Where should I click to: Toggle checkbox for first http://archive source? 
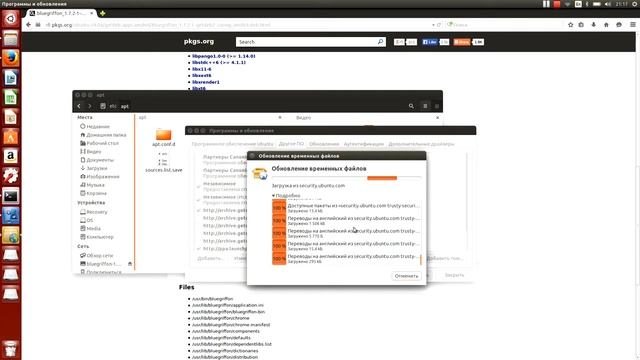click(x=199, y=210)
